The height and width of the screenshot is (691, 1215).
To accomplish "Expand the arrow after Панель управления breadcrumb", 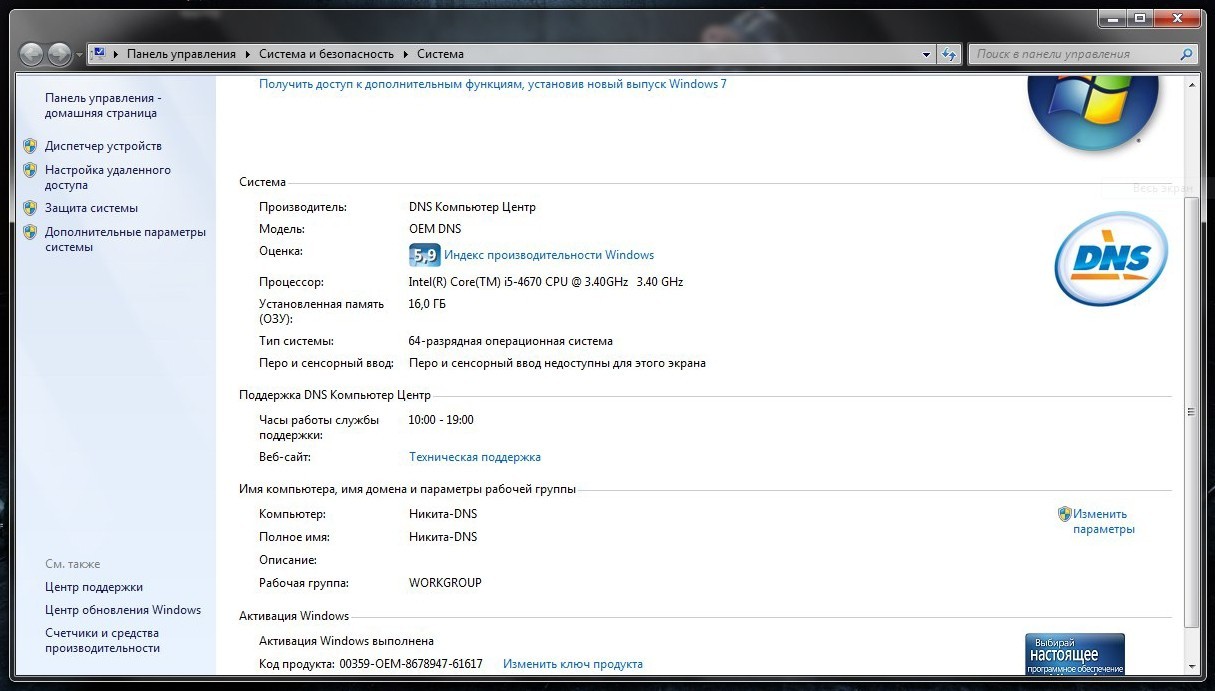I will (x=248, y=54).
